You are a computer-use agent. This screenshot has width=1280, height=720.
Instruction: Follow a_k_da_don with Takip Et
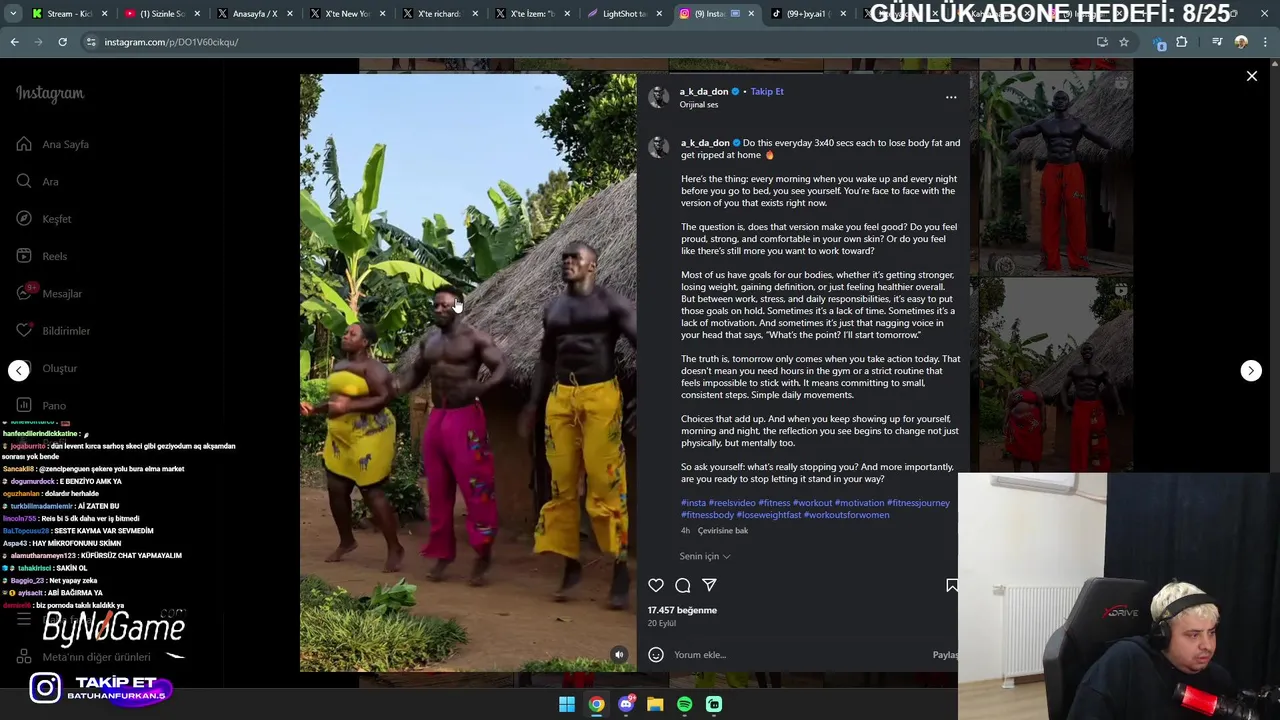767,91
